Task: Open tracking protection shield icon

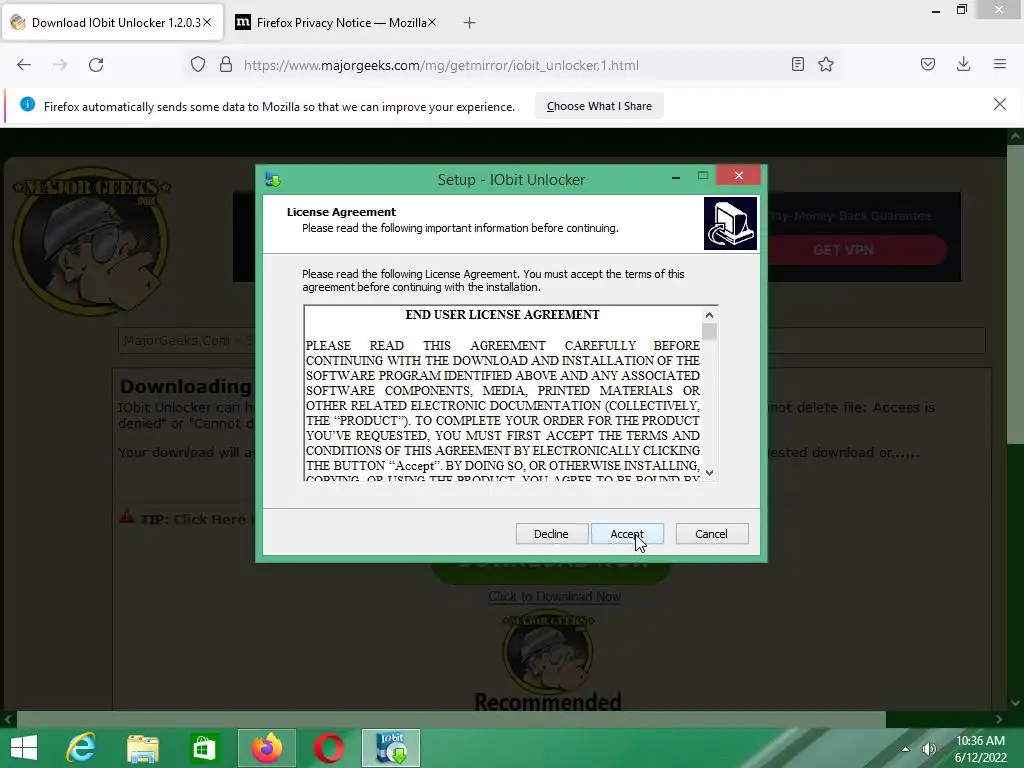Action: [x=198, y=65]
